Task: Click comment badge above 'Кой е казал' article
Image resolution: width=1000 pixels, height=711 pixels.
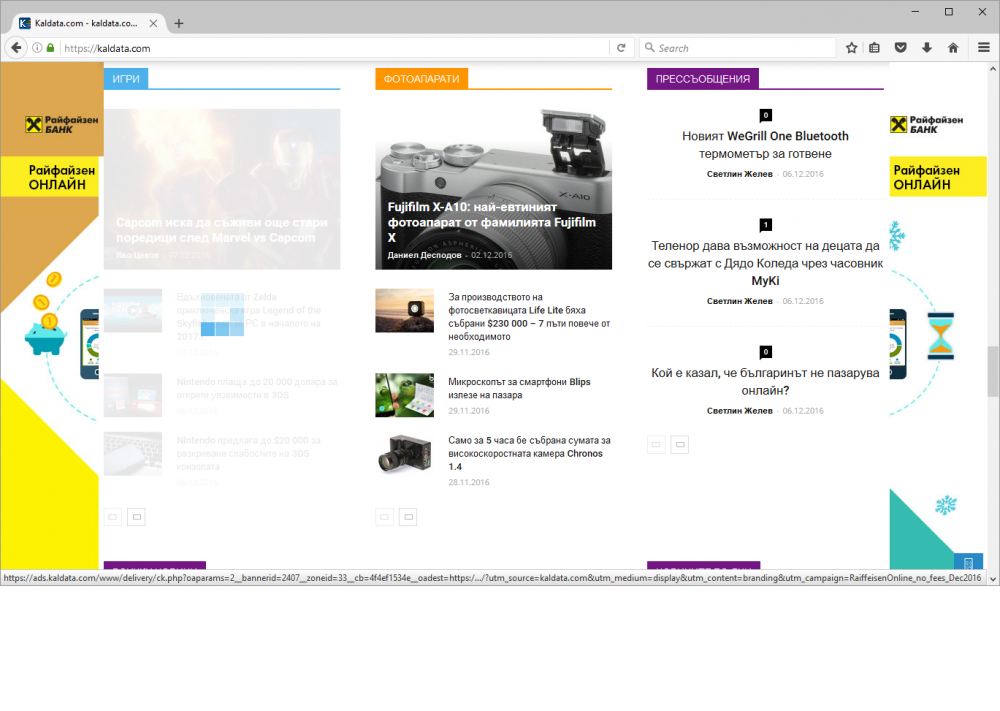Action: pyautogui.click(x=766, y=351)
